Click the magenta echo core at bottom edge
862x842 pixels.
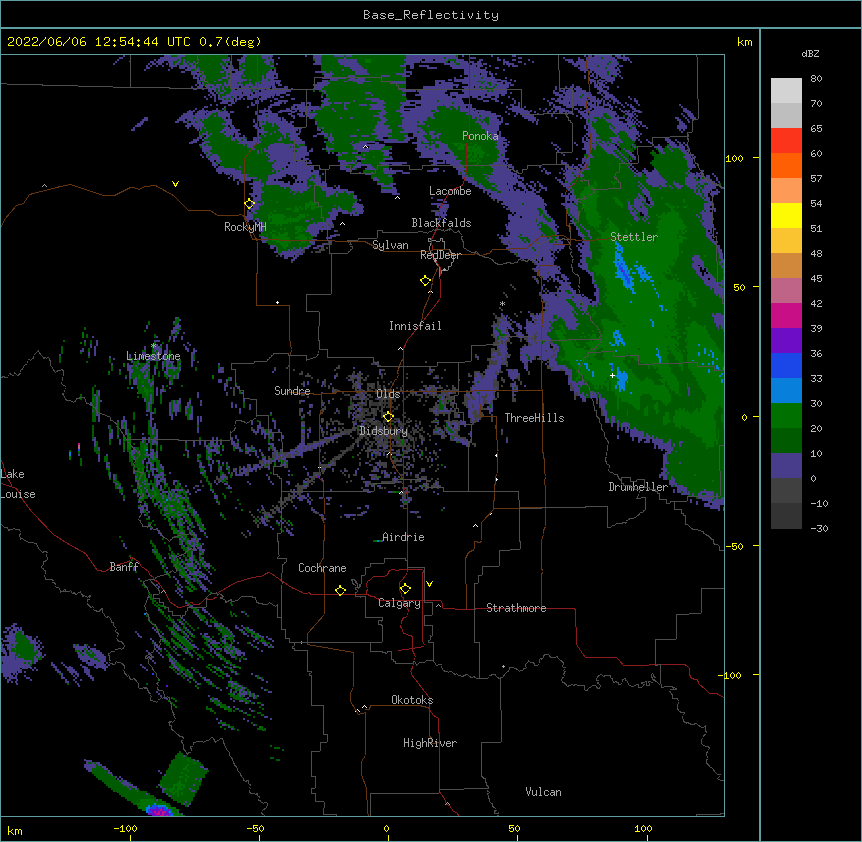click(x=159, y=810)
